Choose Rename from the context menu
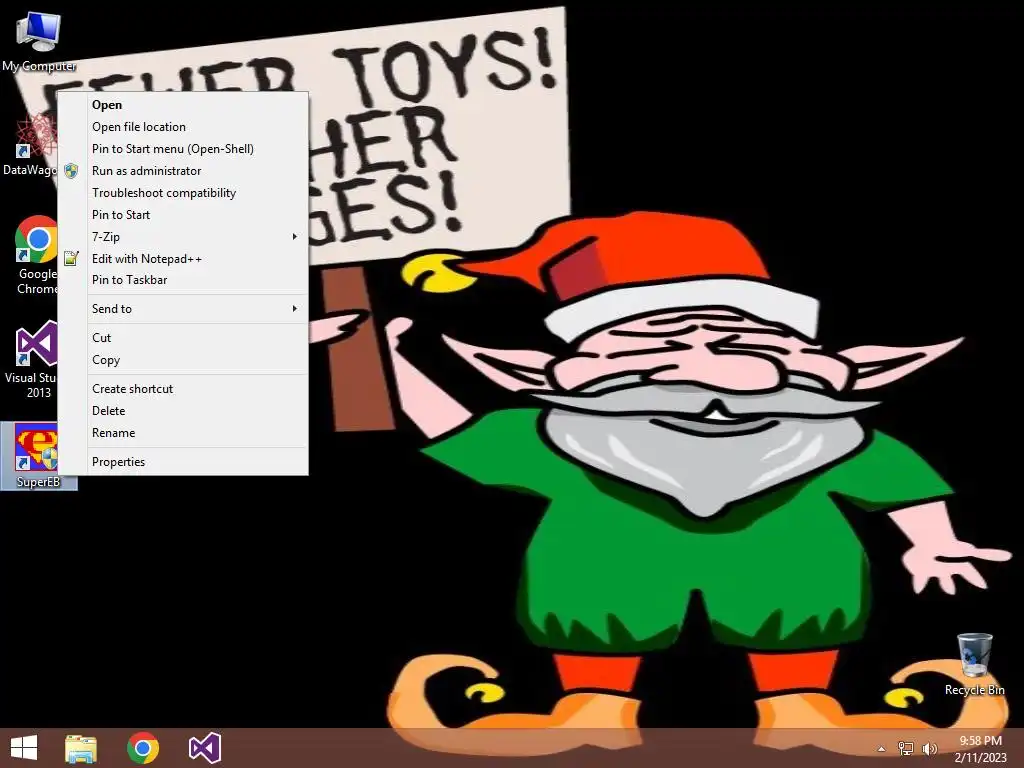Screen dimensions: 1024x768 click(183, 433)
